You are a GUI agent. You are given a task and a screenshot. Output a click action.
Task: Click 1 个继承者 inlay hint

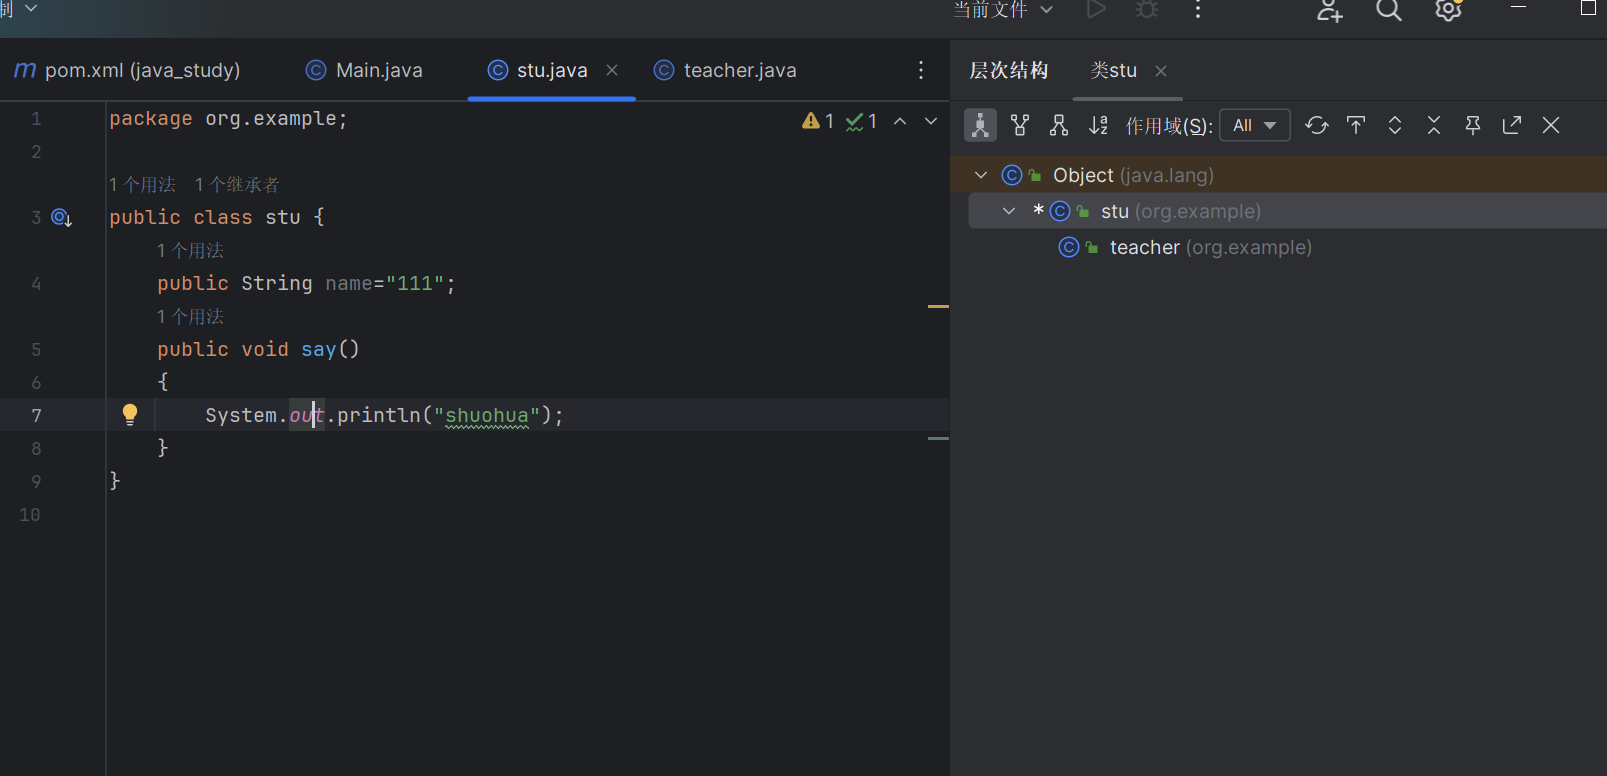pos(237,184)
